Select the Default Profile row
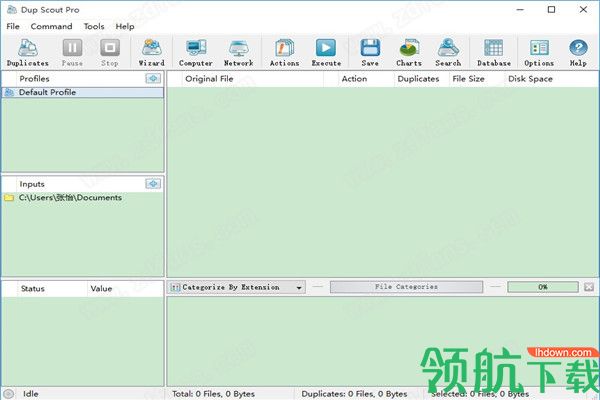600x400 pixels. [83, 92]
